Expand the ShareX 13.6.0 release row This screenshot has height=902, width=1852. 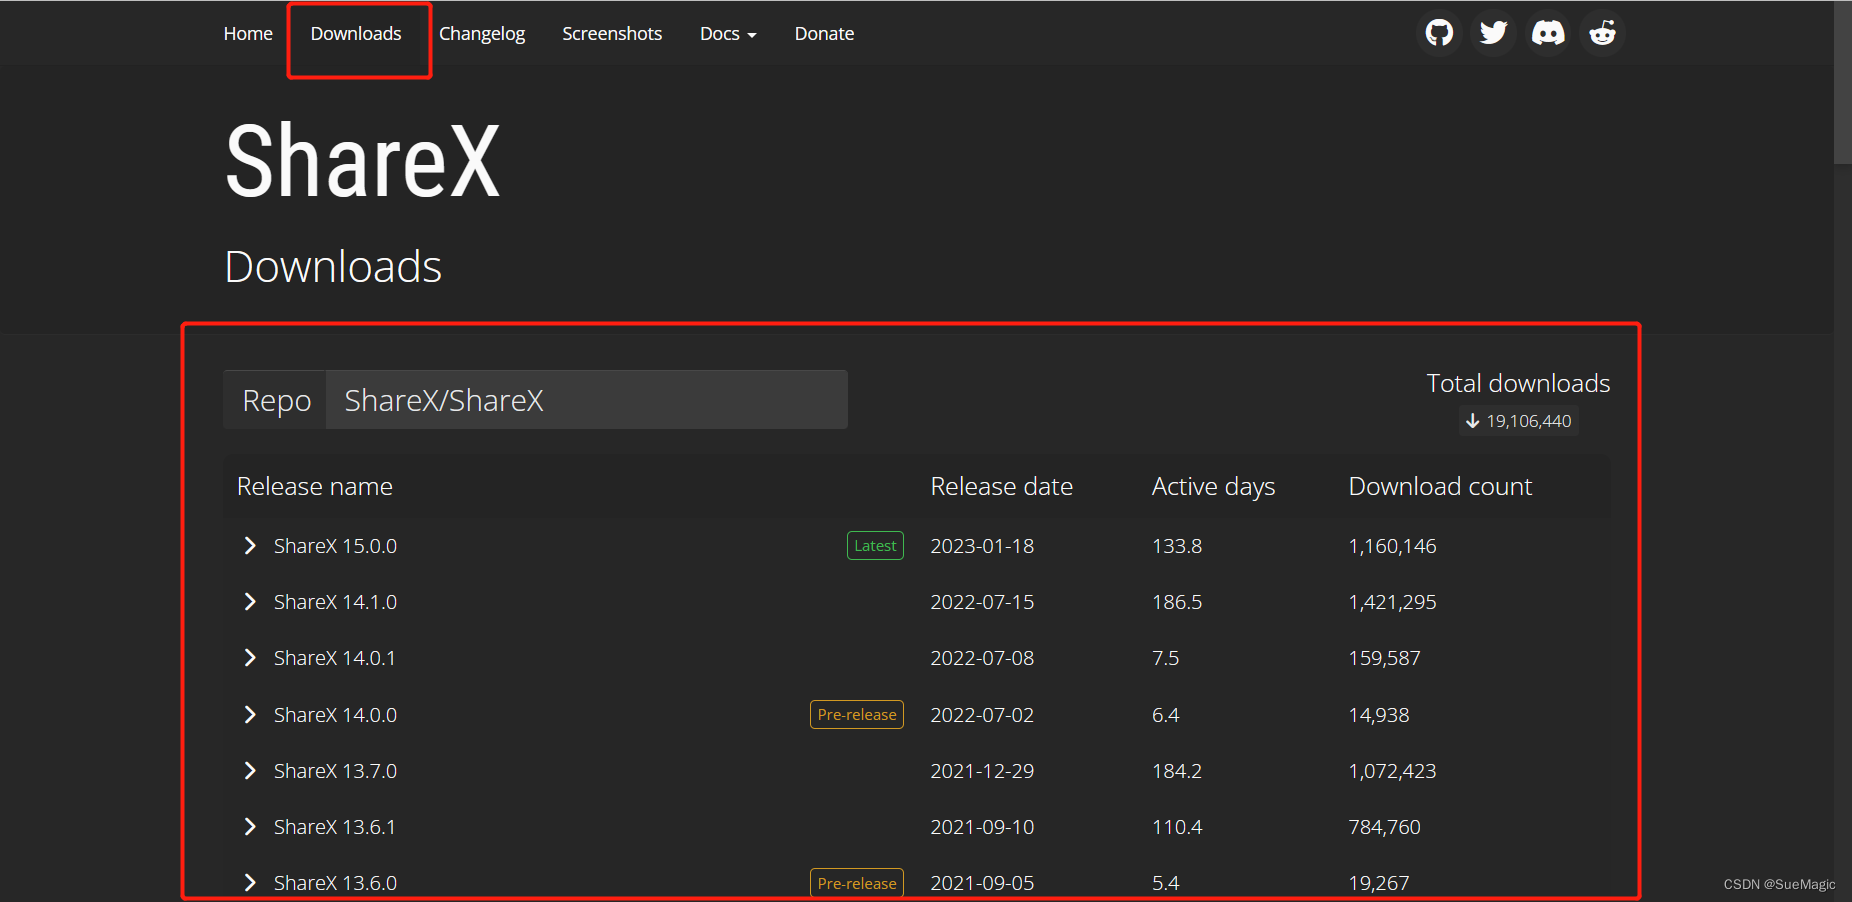250,883
